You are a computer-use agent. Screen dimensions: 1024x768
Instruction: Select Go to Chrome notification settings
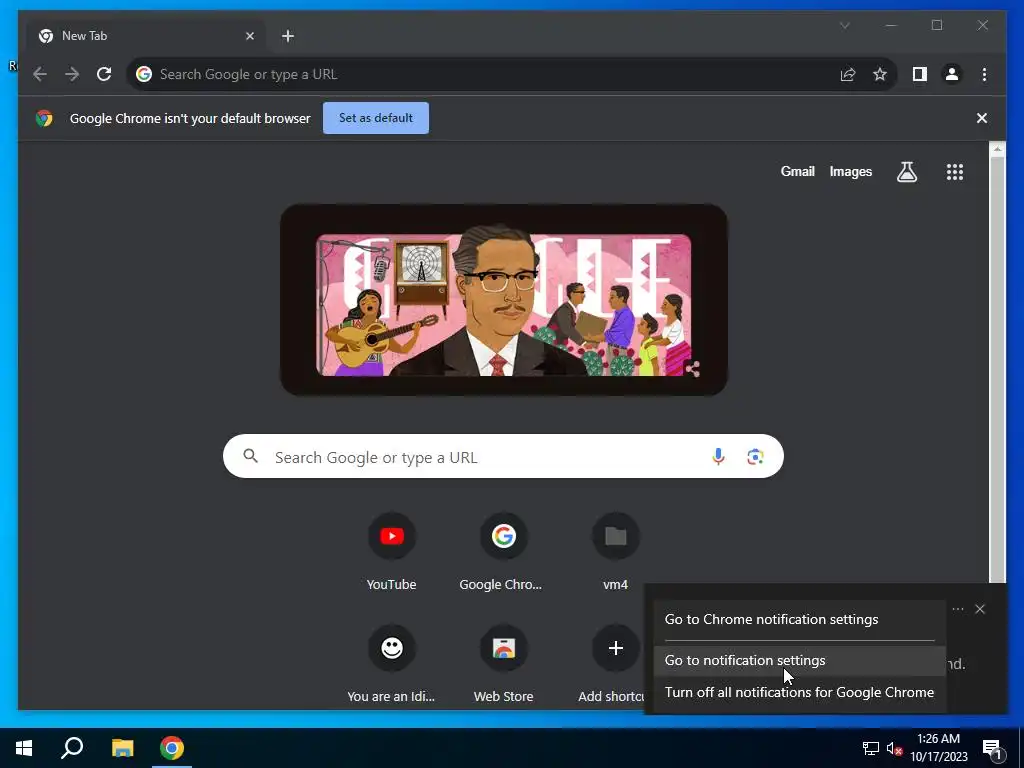click(x=799, y=619)
